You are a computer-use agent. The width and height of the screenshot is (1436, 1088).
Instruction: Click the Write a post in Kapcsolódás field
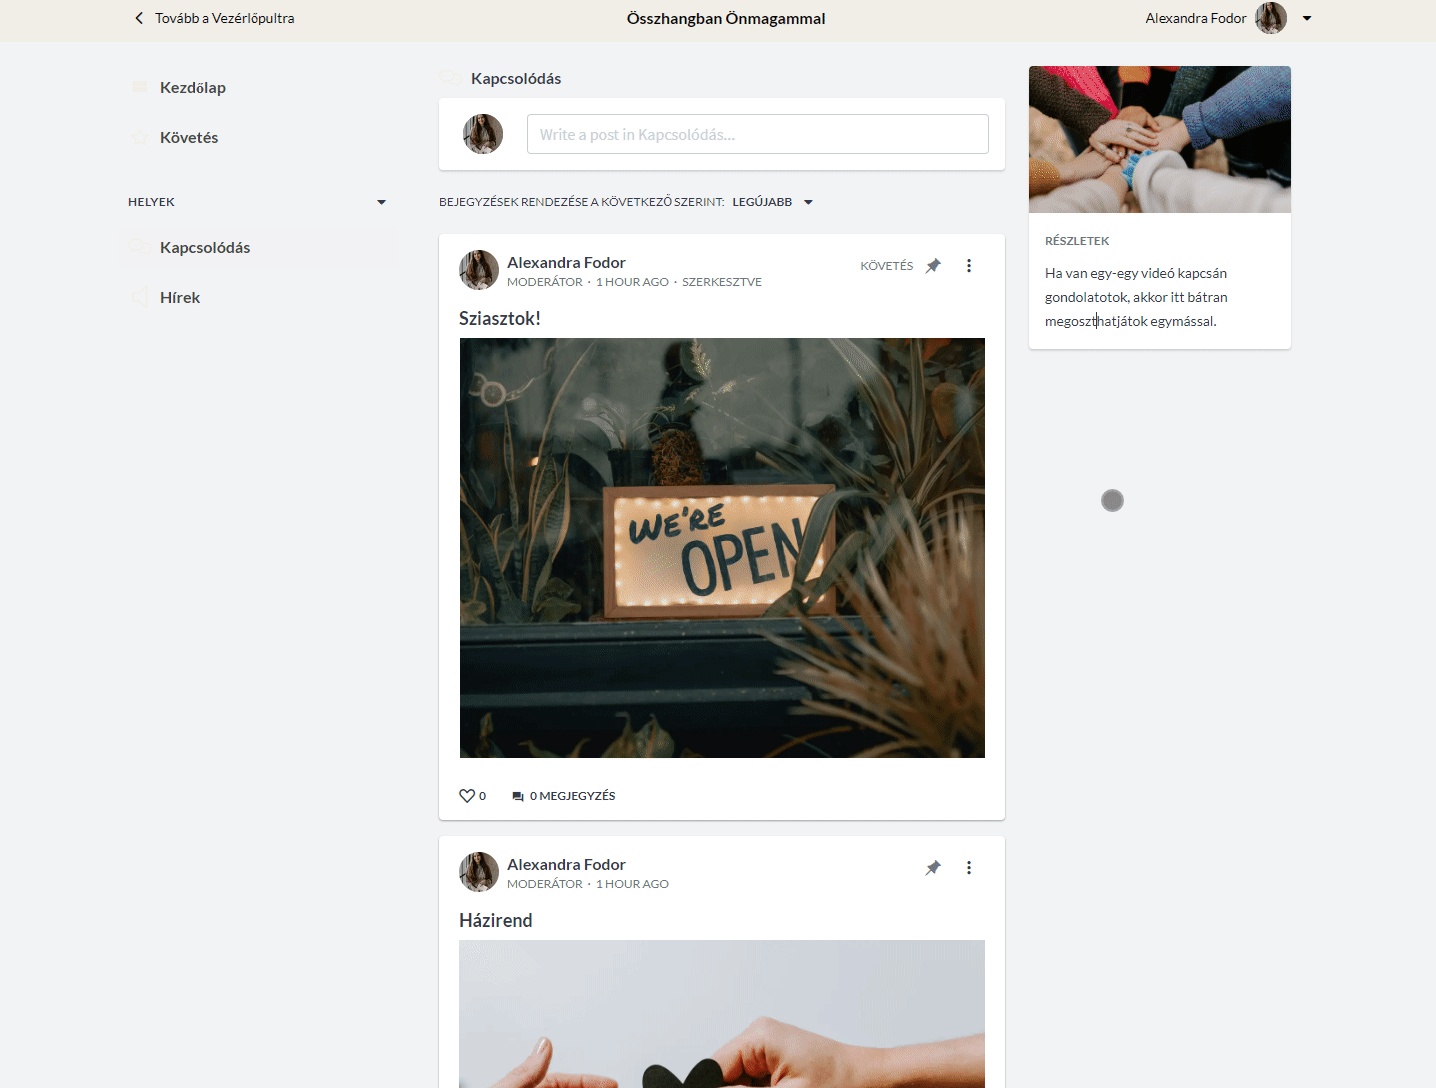tap(758, 134)
